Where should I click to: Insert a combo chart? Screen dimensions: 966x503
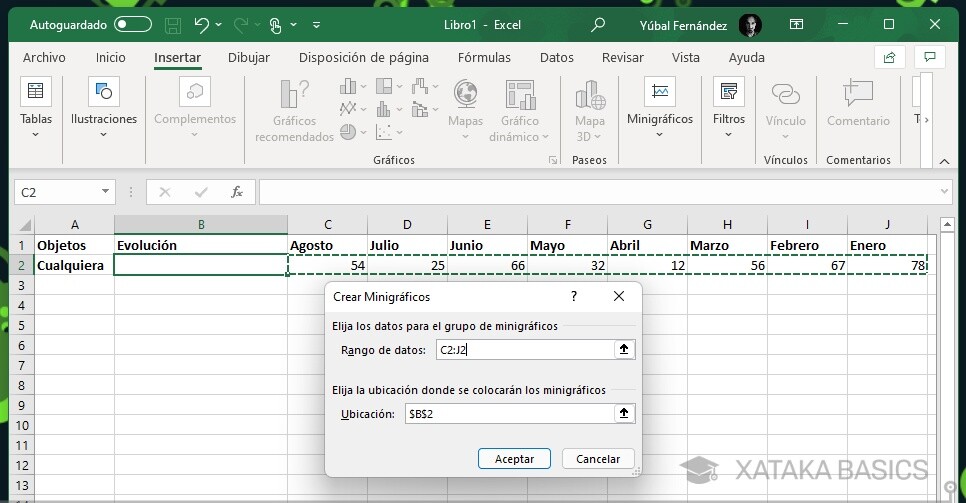coord(425,110)
